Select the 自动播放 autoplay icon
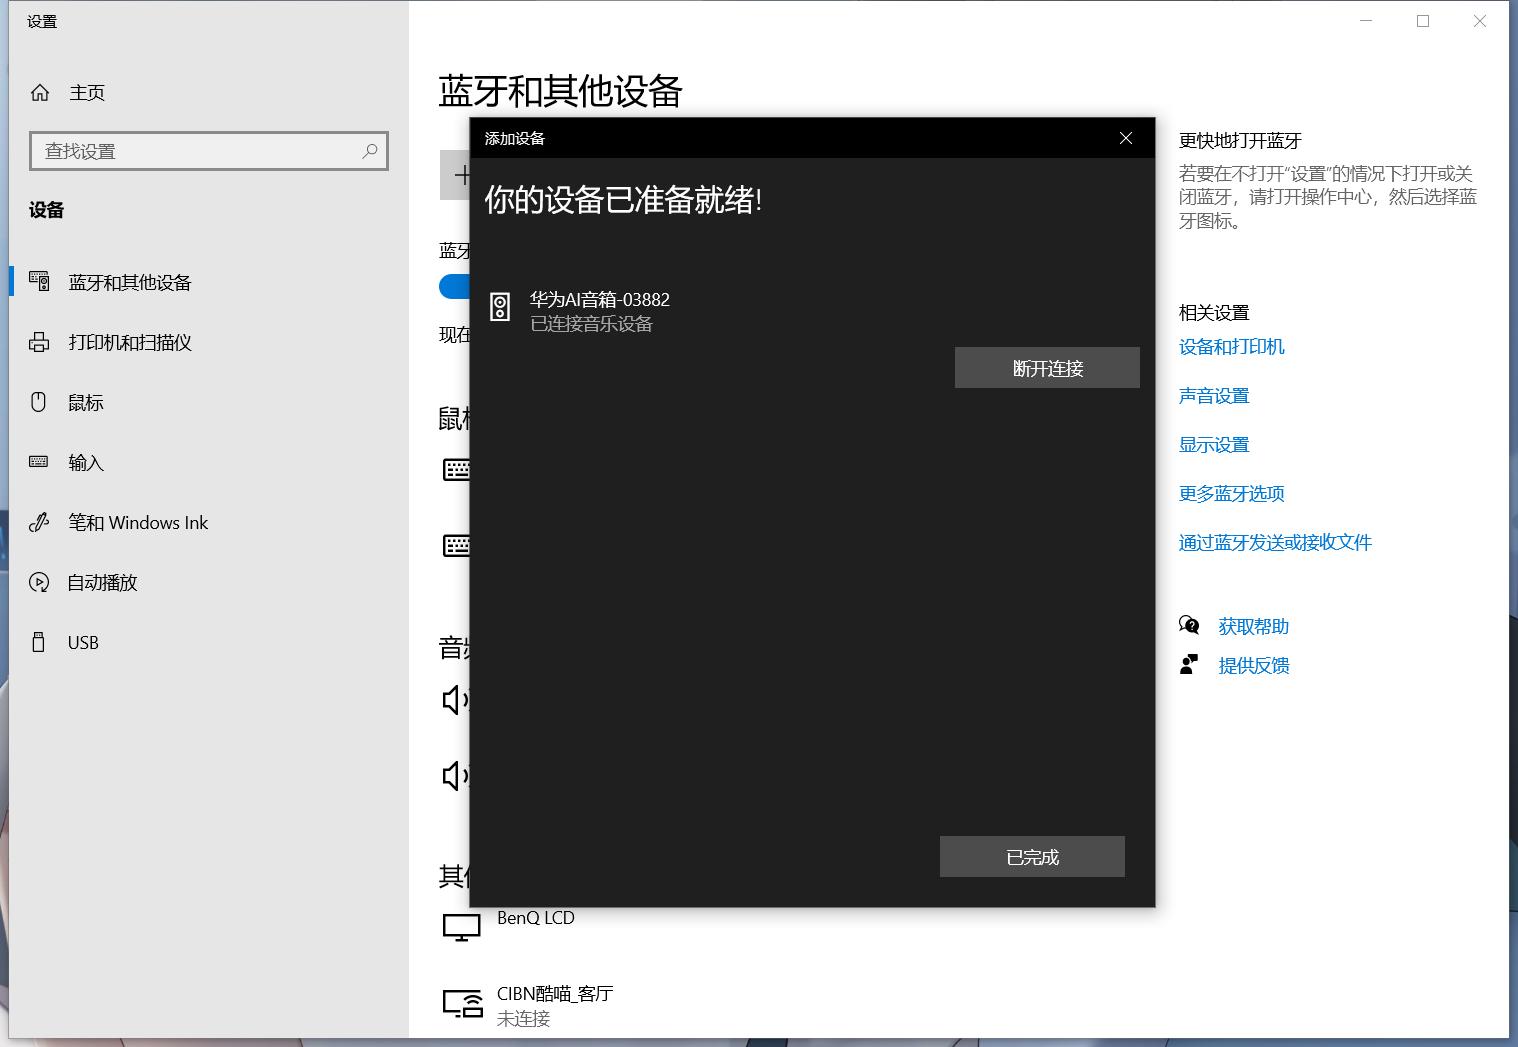The width and height of the screenshot is (1518, 1047). [x=39, y=582]
